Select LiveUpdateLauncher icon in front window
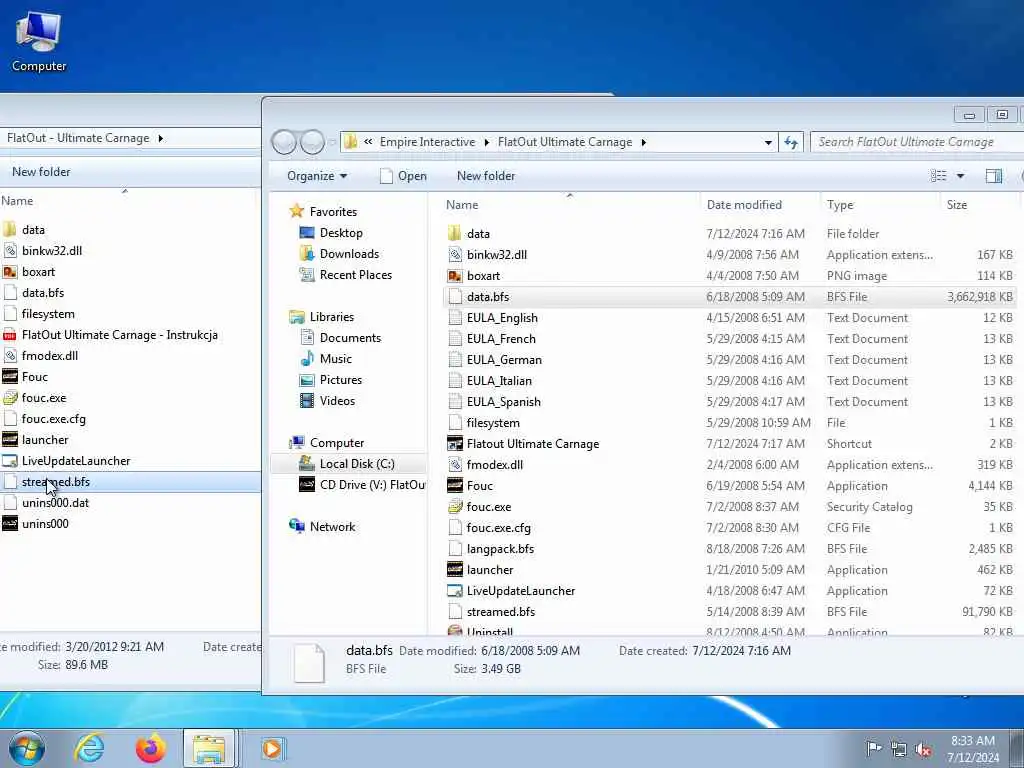Image resolution: width=1024 pixels, height=768 pixels. (x=455, y=590)
